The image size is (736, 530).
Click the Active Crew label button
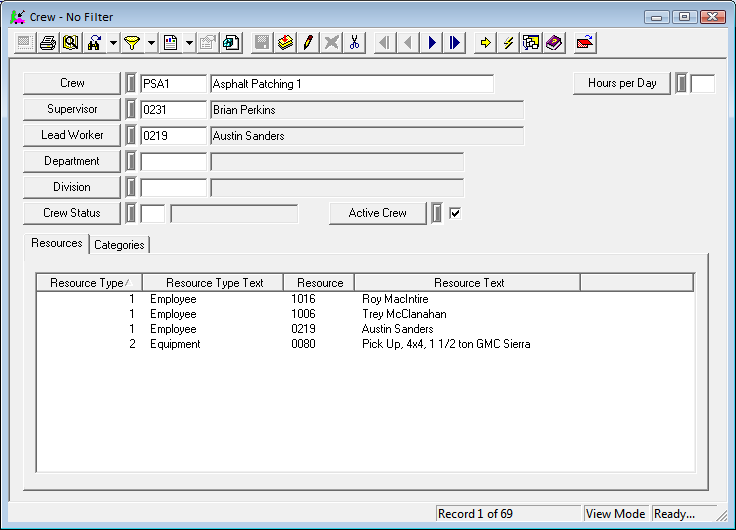click(378, 213)
